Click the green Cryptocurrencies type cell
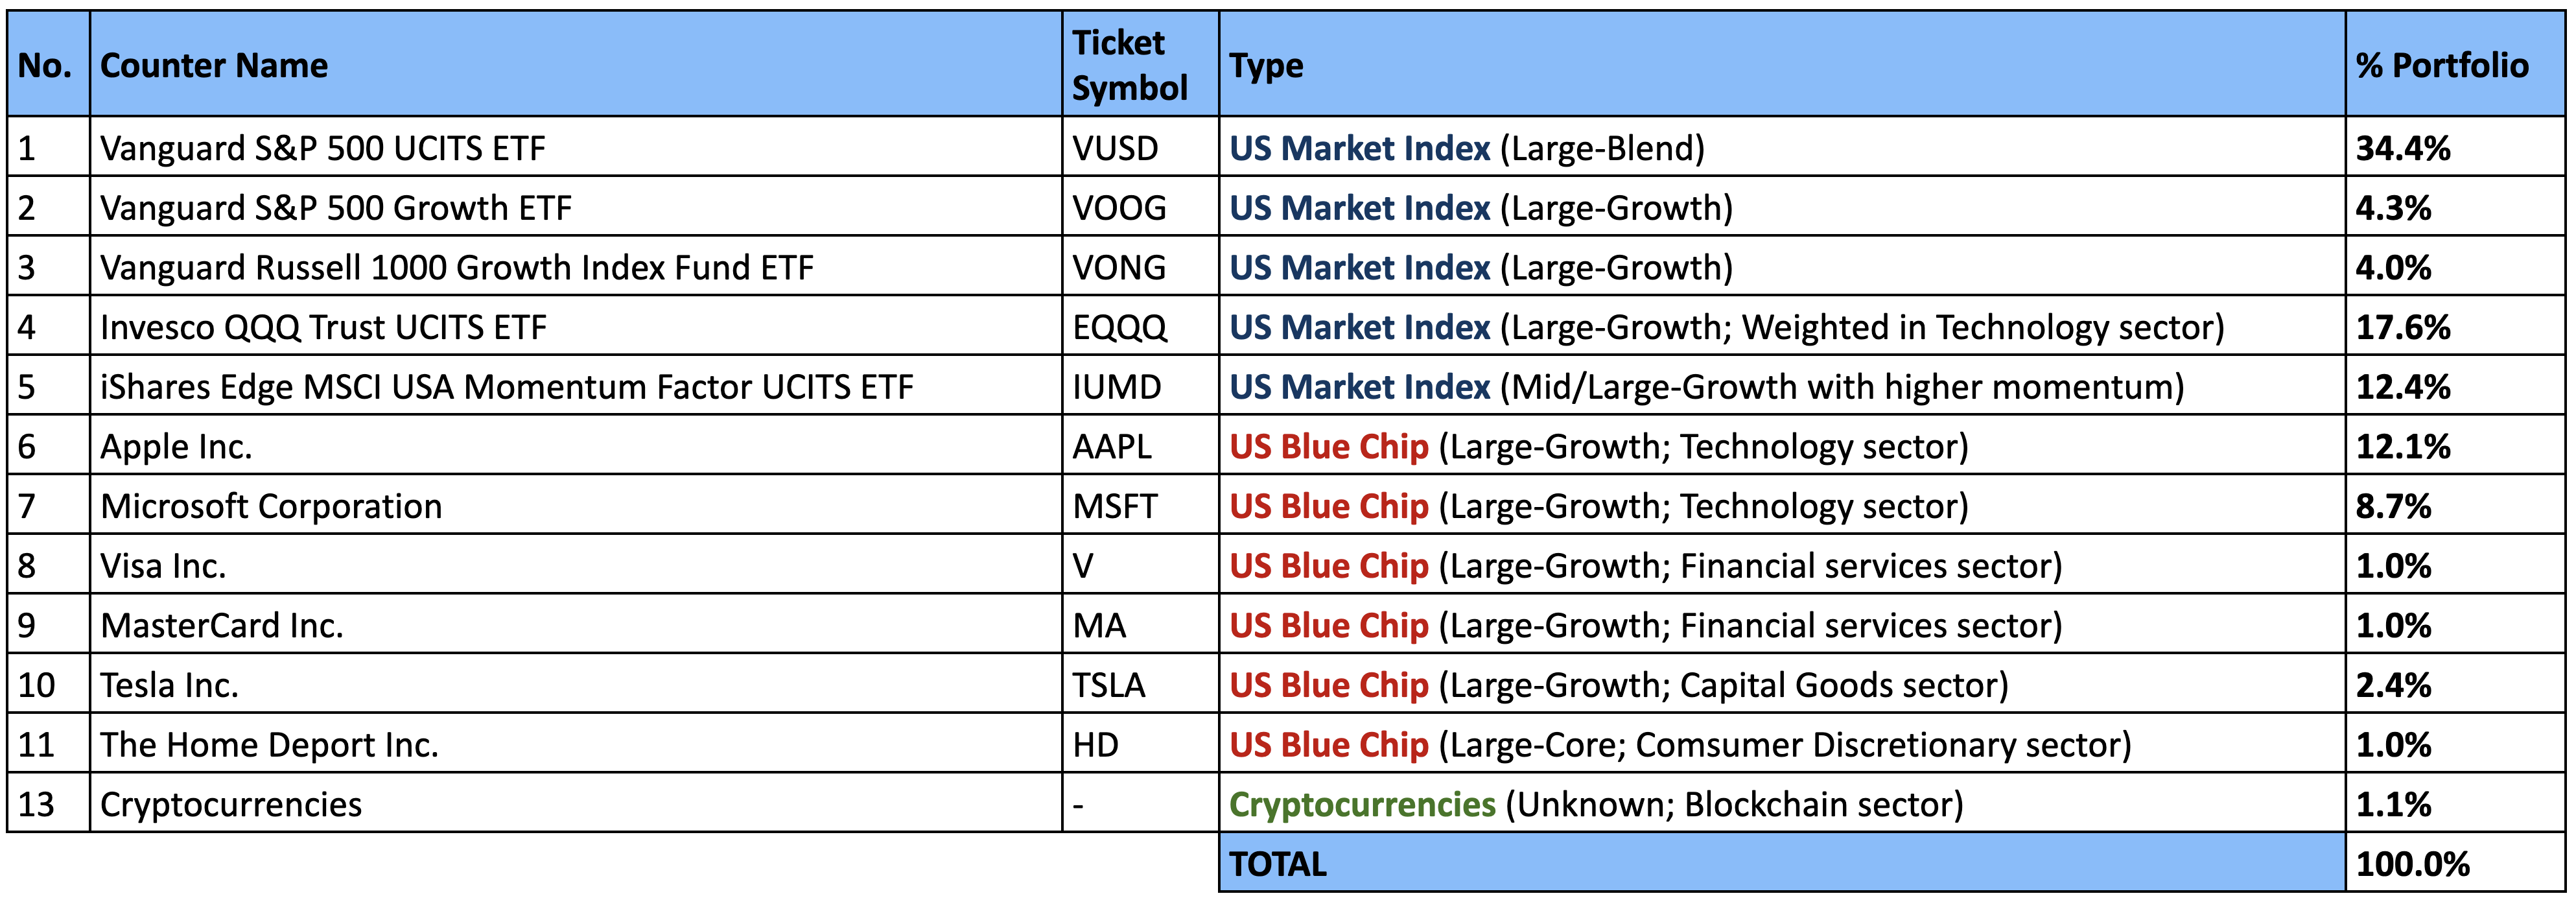 1362,805
